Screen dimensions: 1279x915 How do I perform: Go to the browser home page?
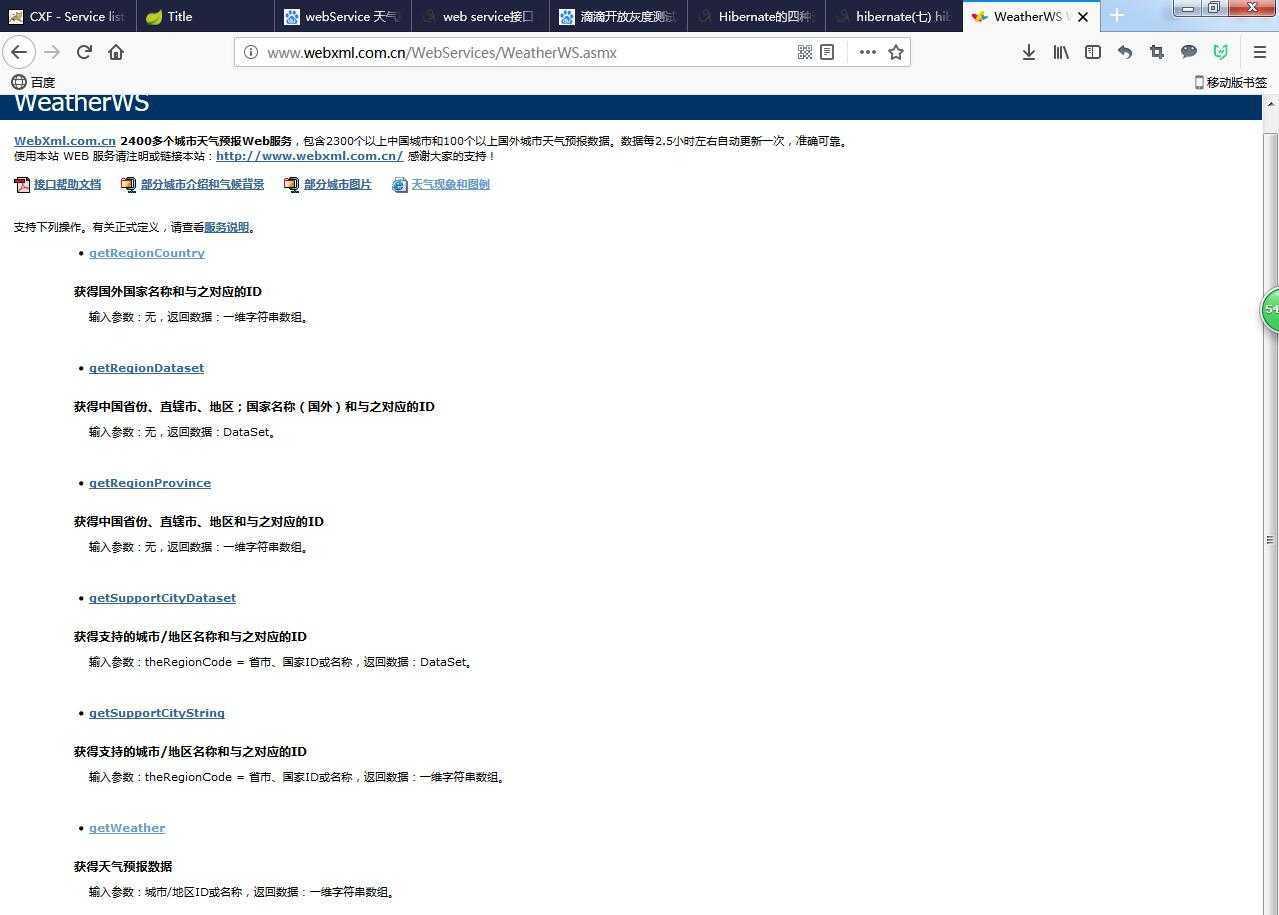click(x=116, y=52)
